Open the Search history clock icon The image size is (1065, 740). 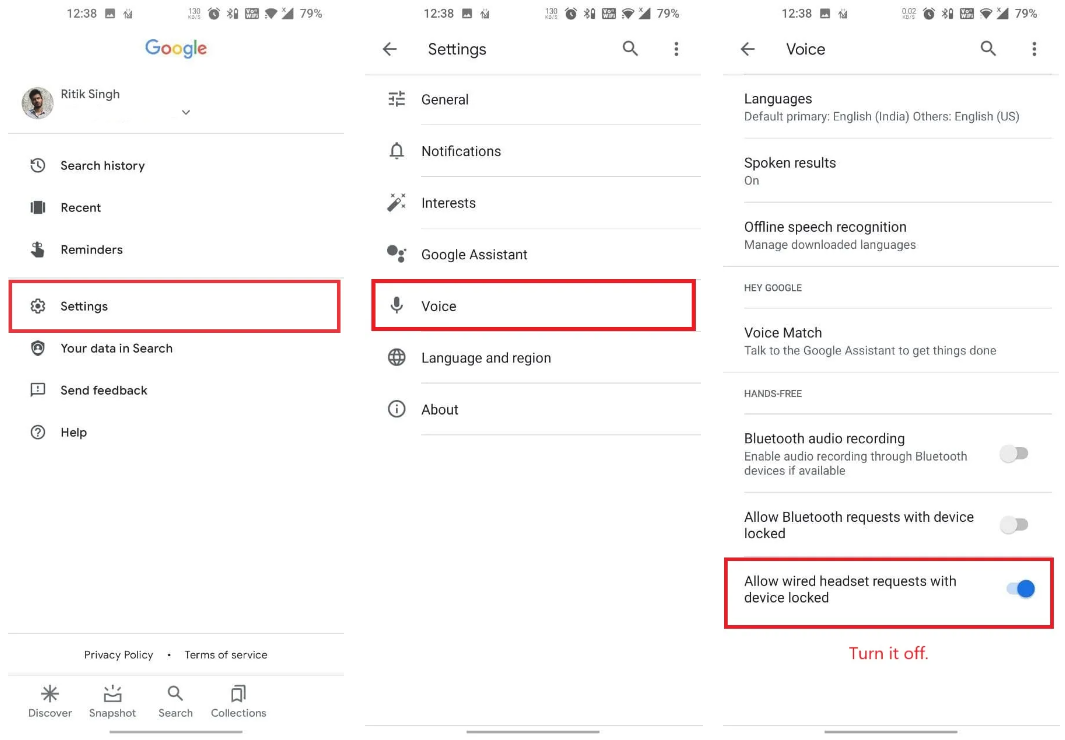pos(38,166)
